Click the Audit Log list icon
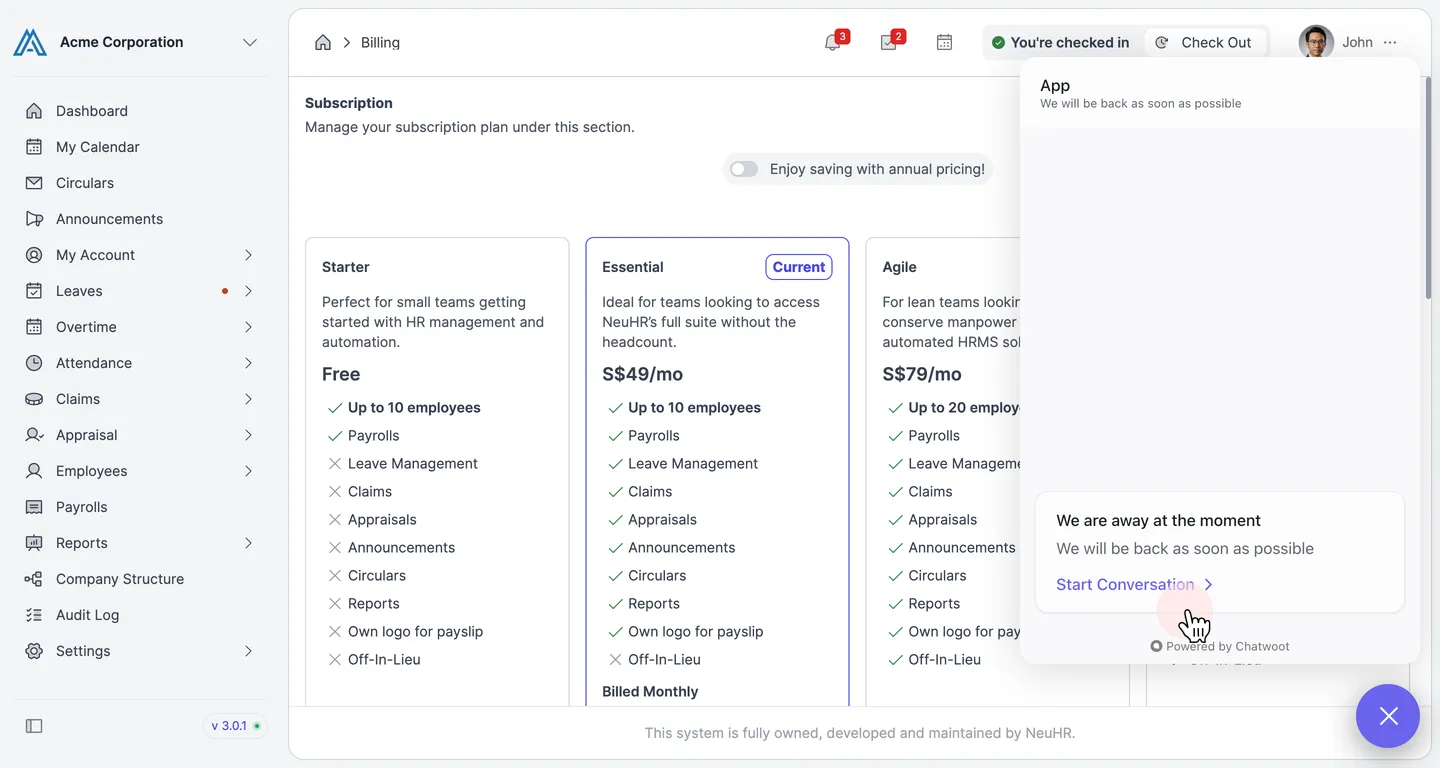The image size is (1440, 768). pyautogui.click(x=34, y=615)
